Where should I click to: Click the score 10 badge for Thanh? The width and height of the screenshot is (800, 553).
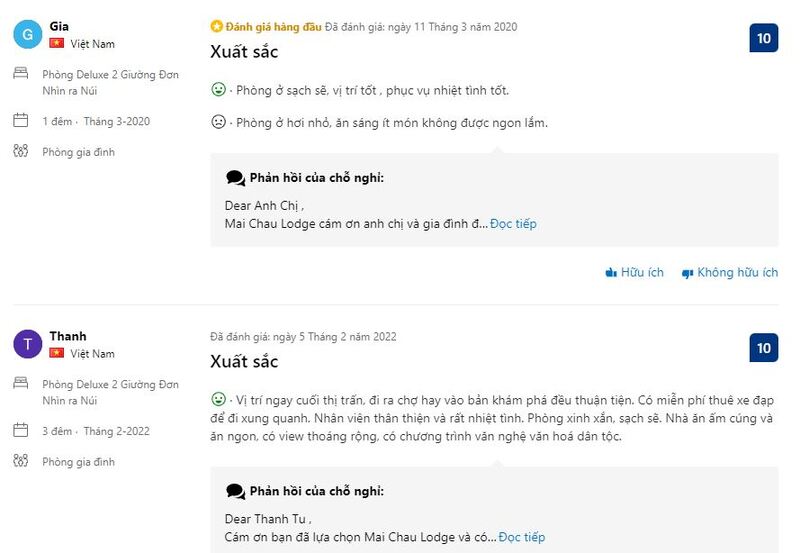(x=763, y=348)
